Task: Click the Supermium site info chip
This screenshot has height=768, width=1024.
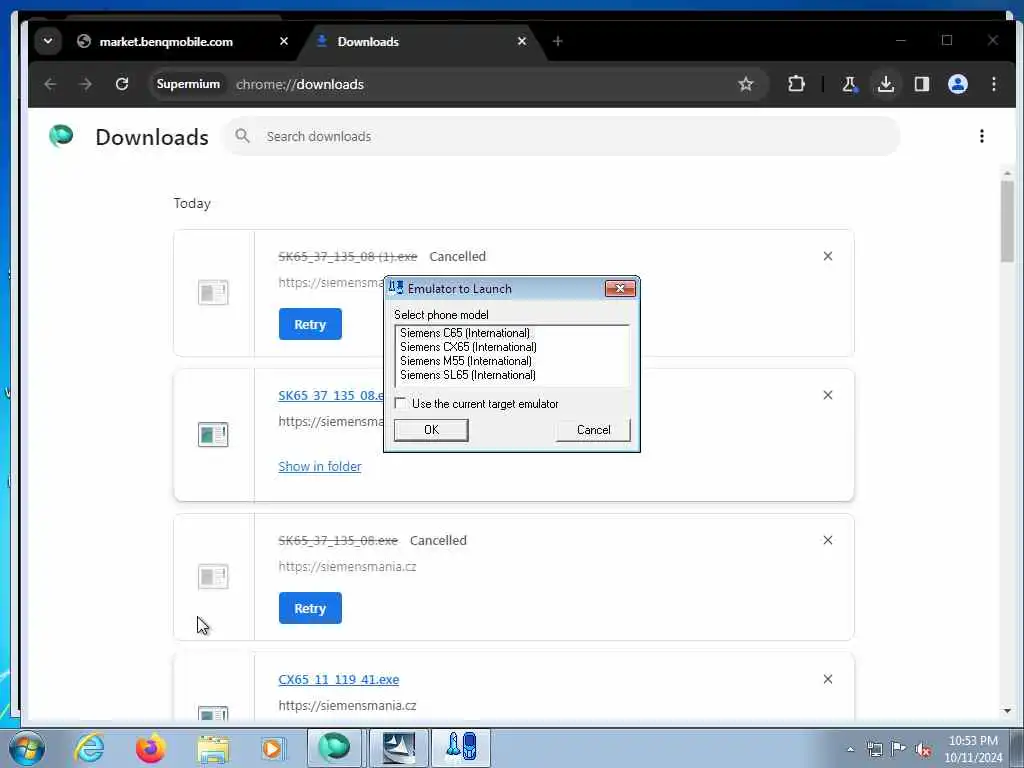Action: pyautogui.click(x=188, y=84)
